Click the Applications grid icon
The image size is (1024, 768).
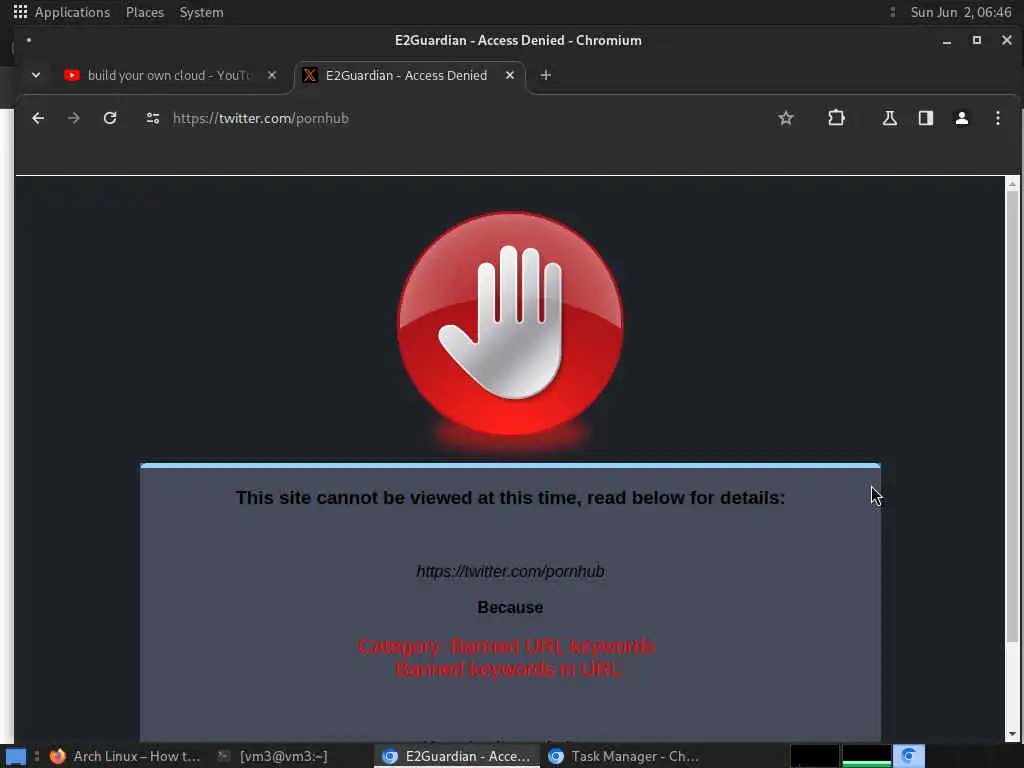pyautogui.click(x=20, y=12)
